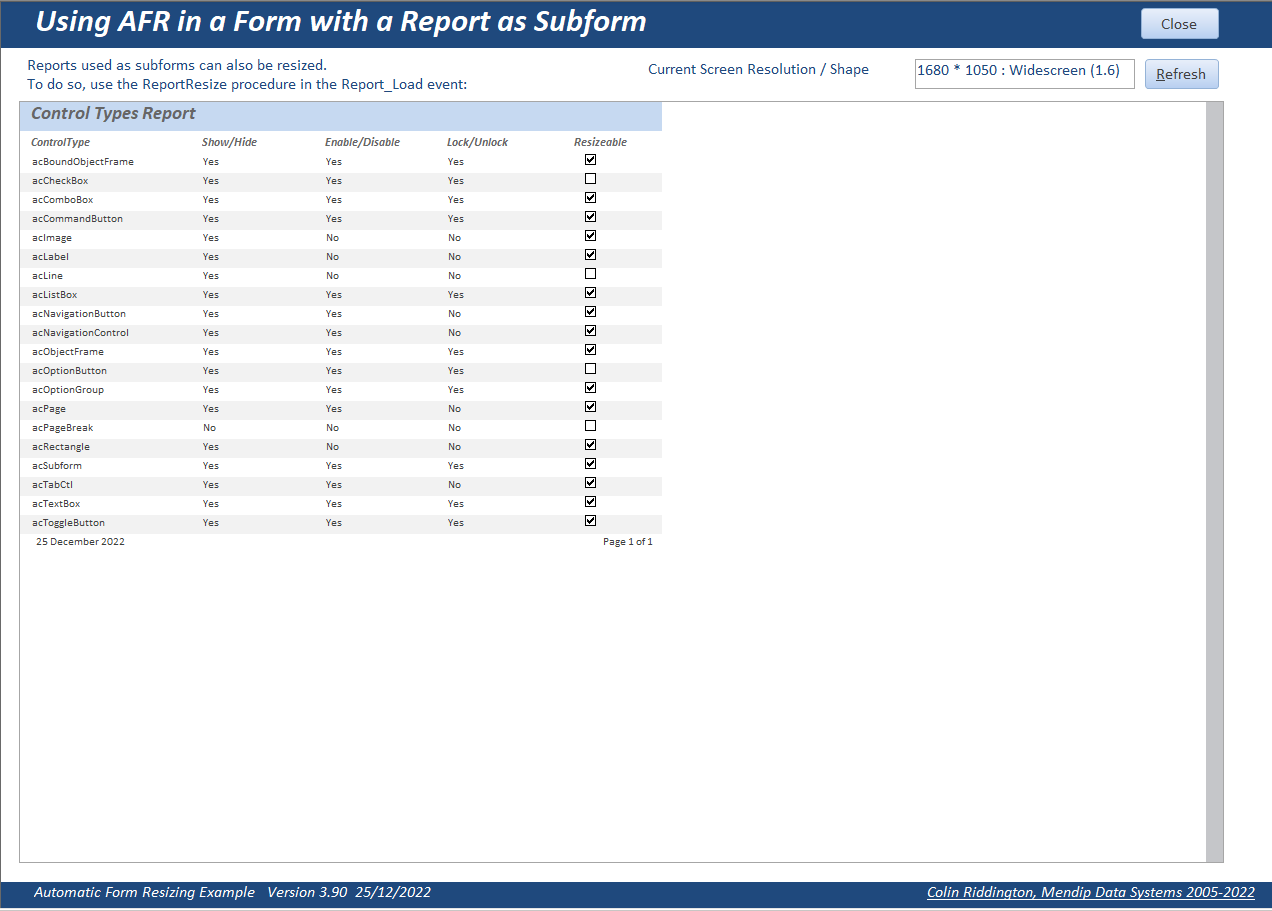Select the acLine row label
1272x911 pixels.
47,275
